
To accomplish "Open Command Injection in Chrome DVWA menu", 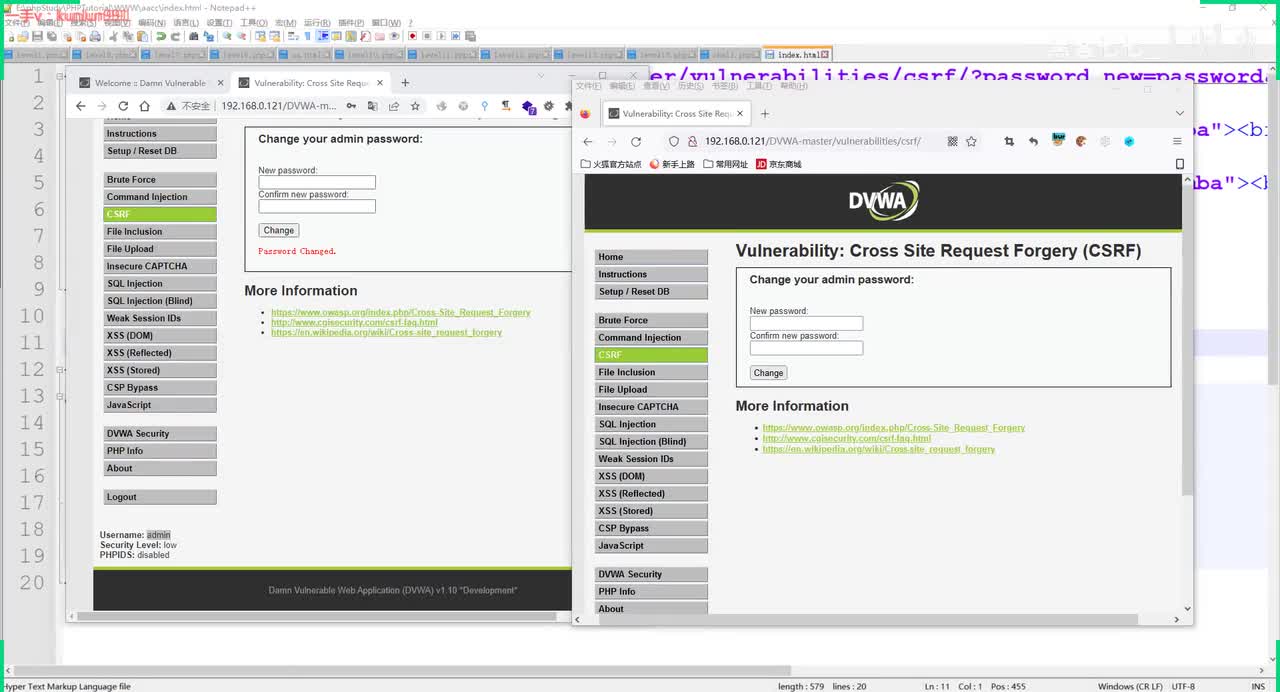I will pyautogui.click(x=160, y=197).
